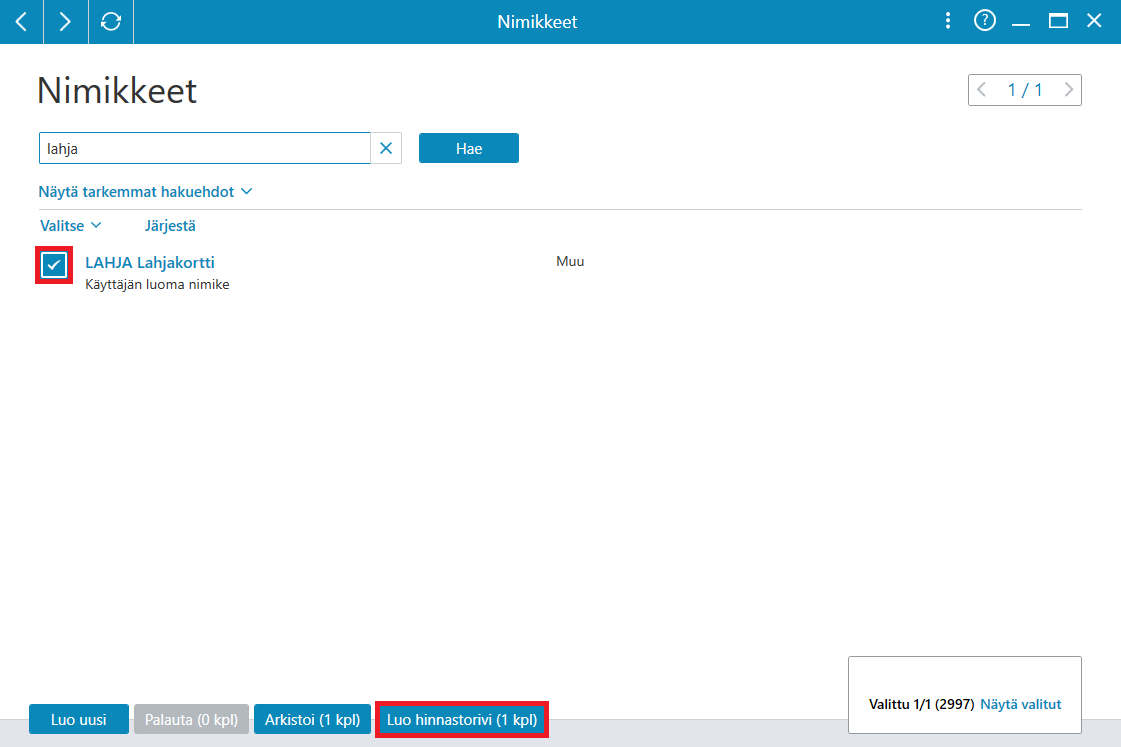Open the help question mark icon
Screen dimensions: 1121x747
click(x=984, y=21)
